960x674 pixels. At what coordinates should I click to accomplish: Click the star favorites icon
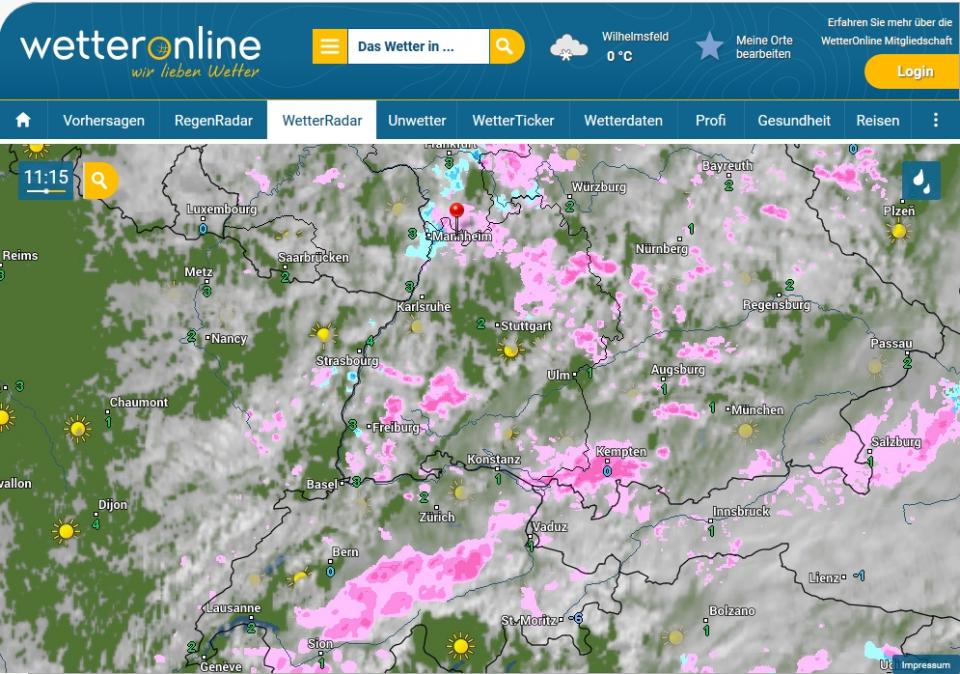coord(709,46)
